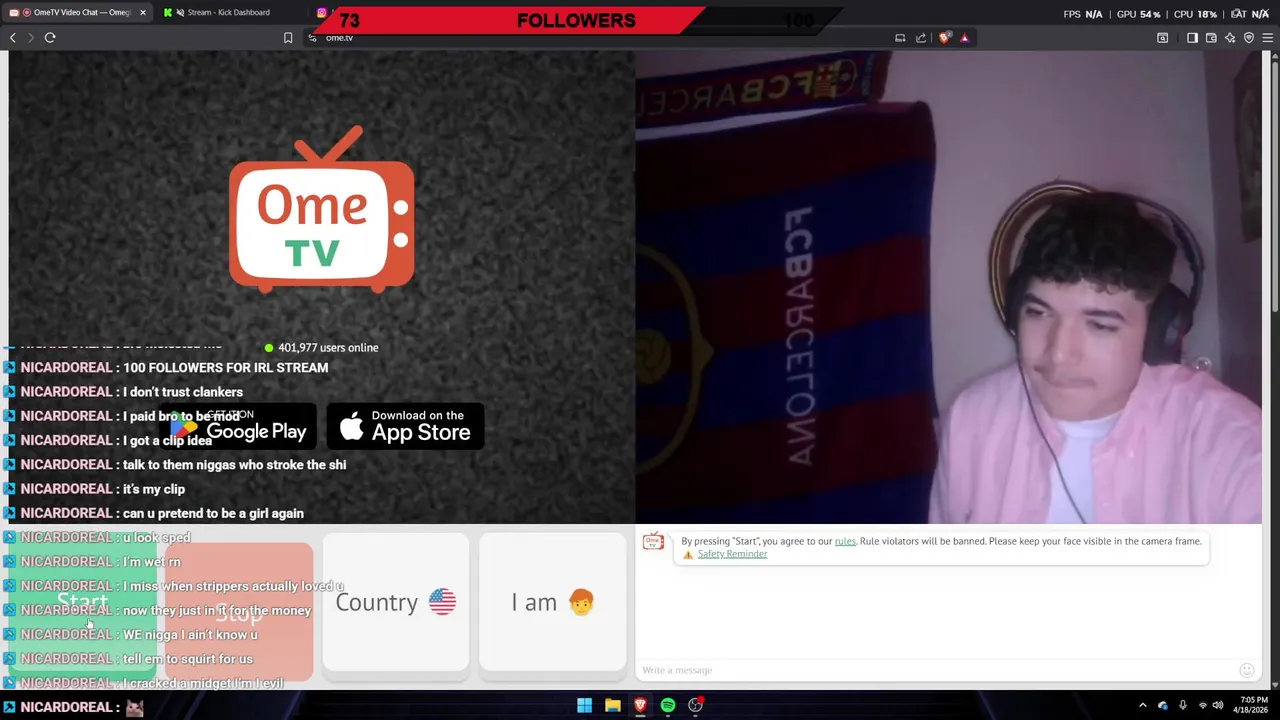Open the tab search icon in toolbar
The width and height of the screenshot is (1280, 720).
pos(1163,38)
